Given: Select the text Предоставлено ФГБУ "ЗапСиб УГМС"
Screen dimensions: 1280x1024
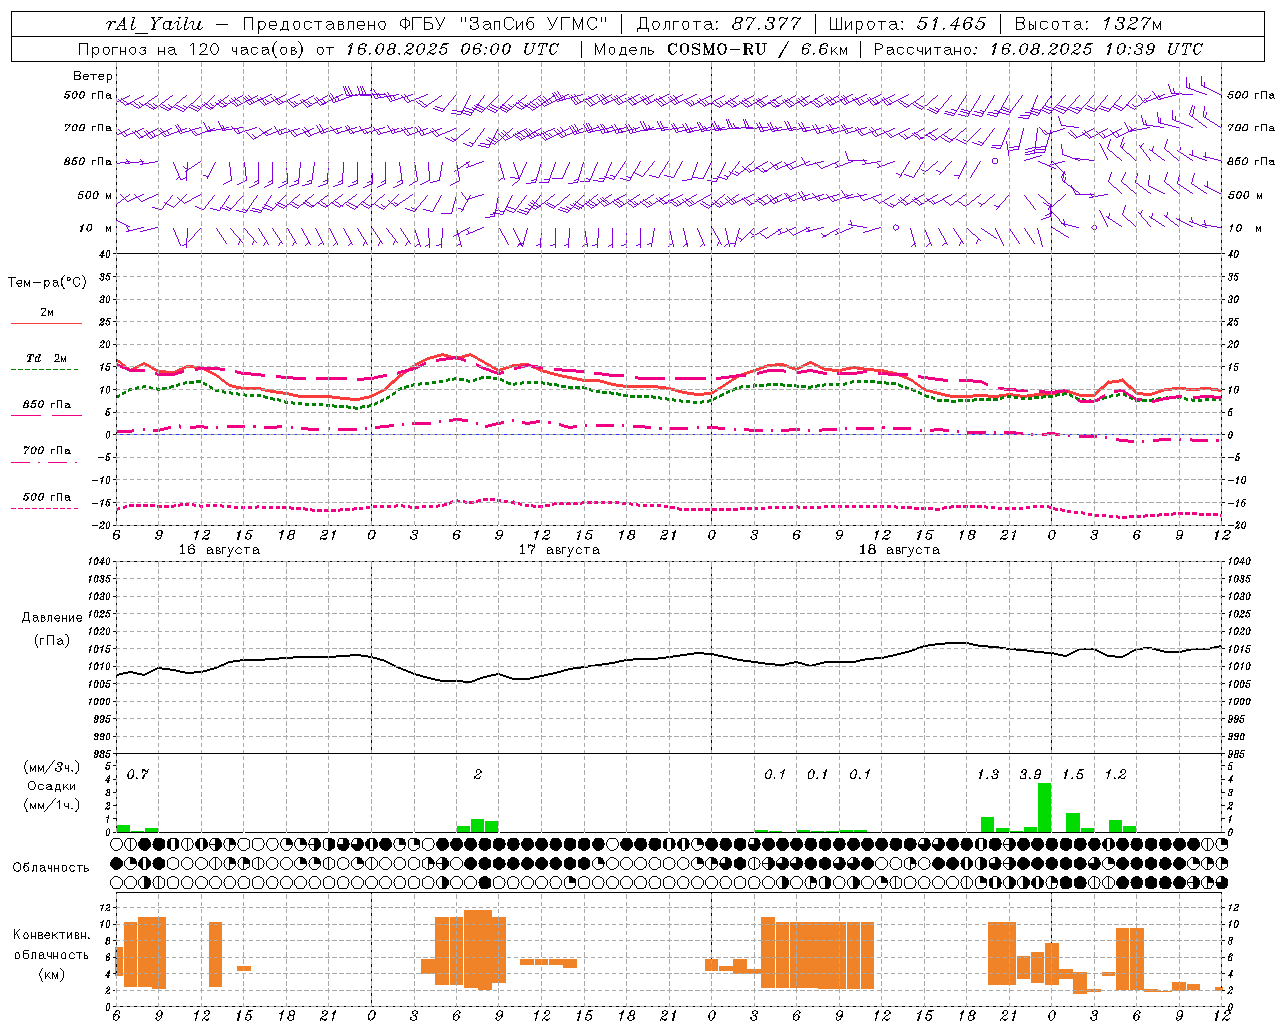Looking at the screenshot, I should coord(425,24).
